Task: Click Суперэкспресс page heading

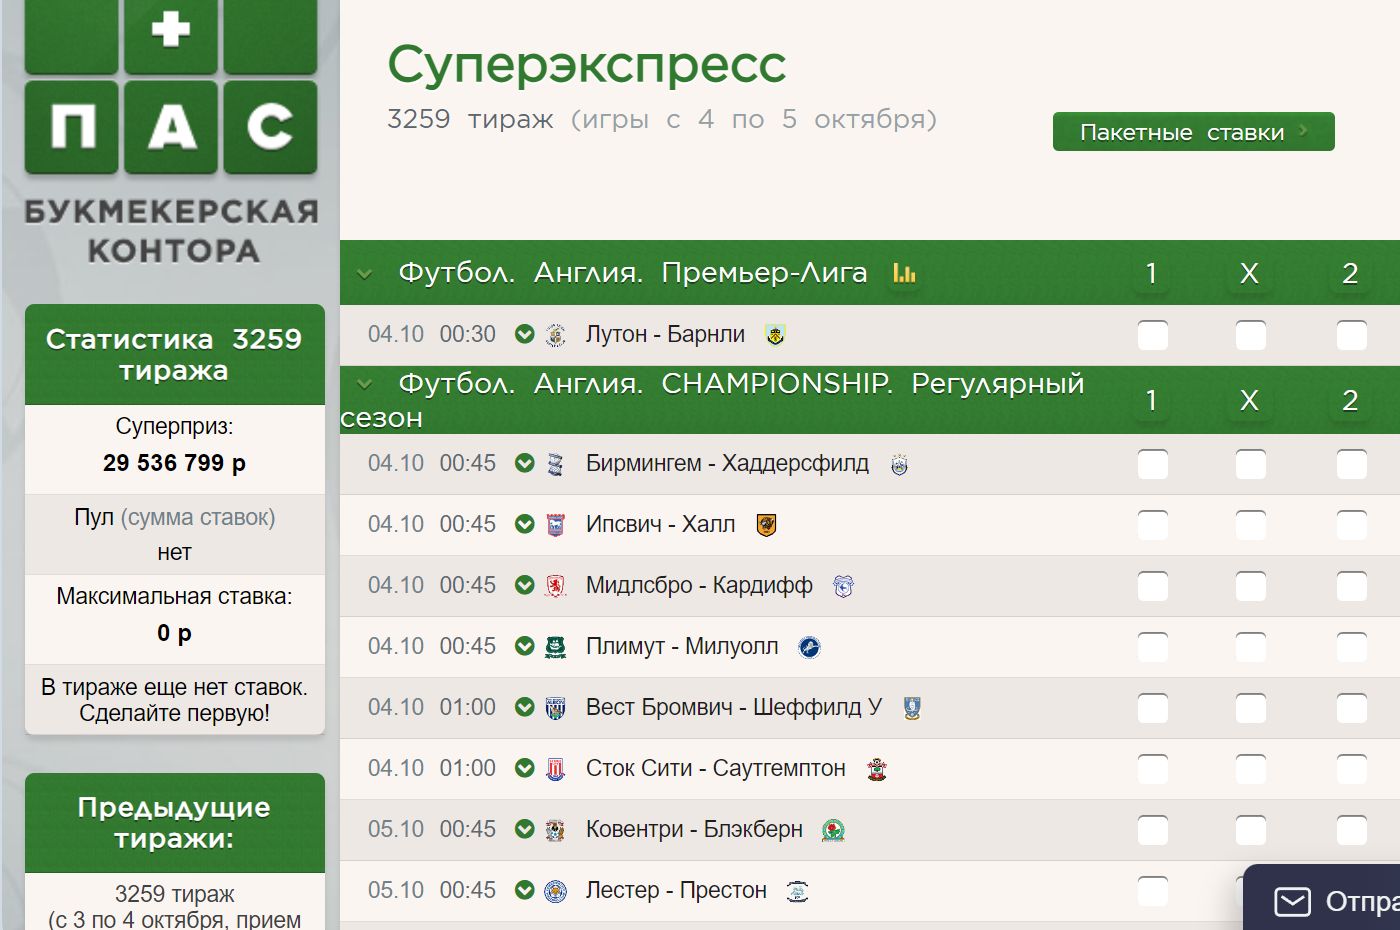Action: (587, 65)
